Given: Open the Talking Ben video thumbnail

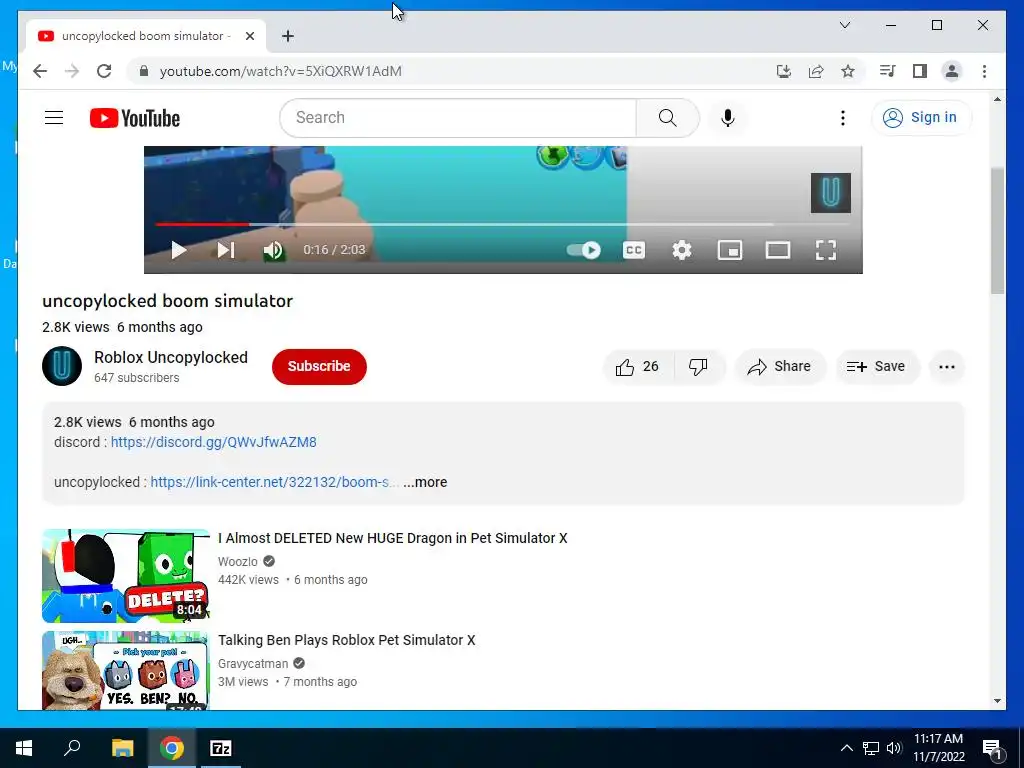Looking at the screenshot, I should click(x=125, y=670).
